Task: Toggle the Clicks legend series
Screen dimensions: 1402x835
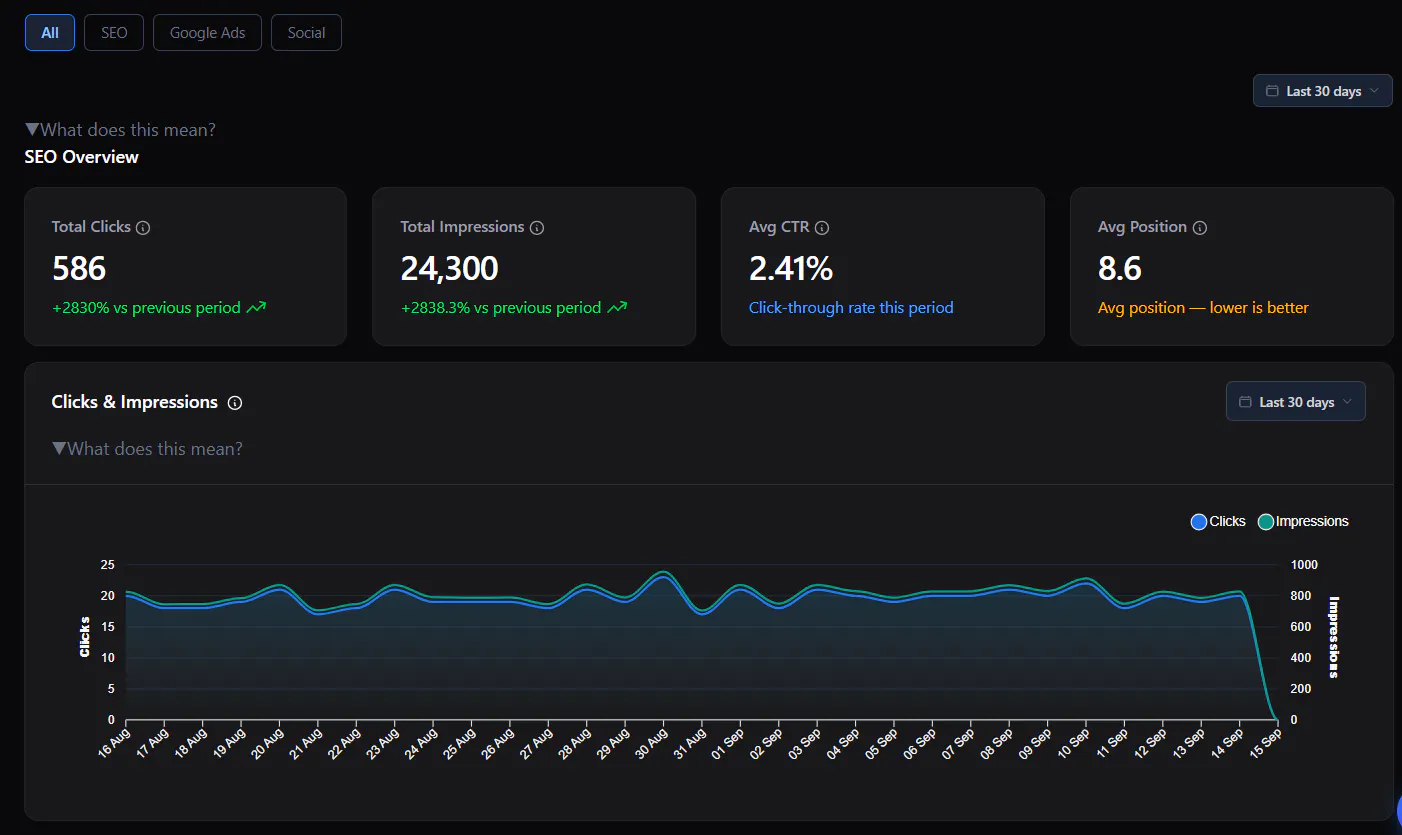Action: pos(1218,521)
